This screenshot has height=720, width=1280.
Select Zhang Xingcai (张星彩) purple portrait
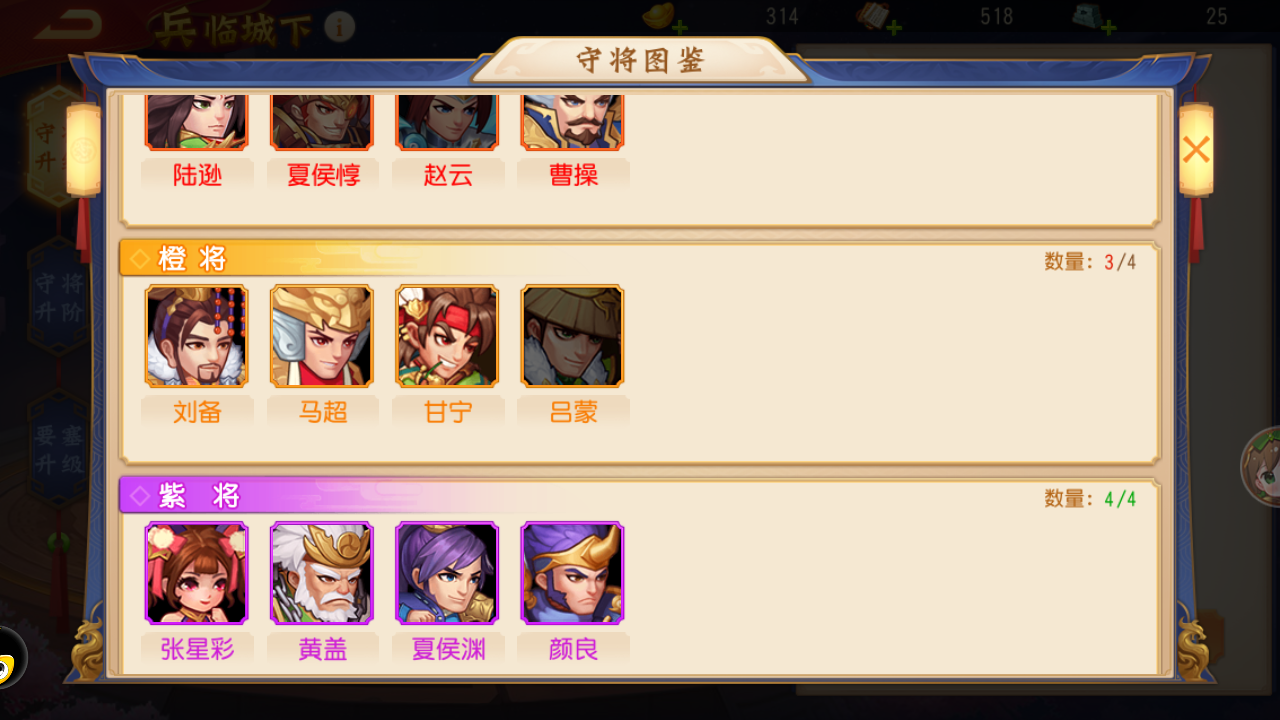(197, 573)
